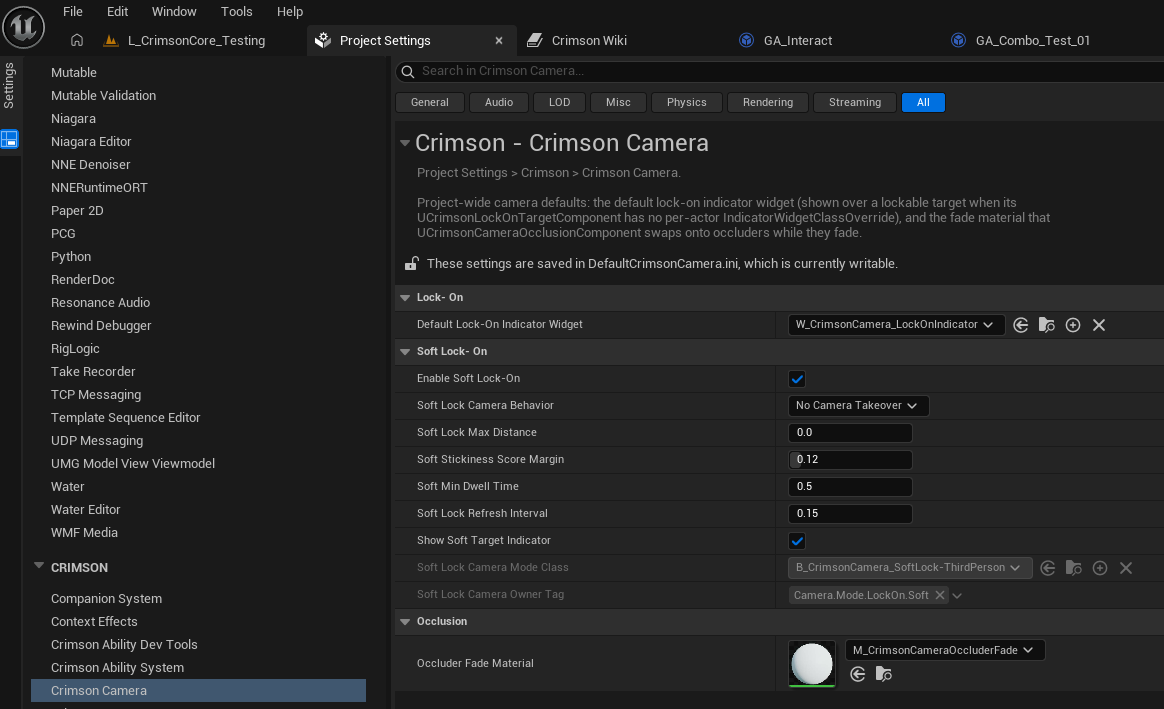Collapse the Crimson - Crimson Camera header

pos(405,143)
